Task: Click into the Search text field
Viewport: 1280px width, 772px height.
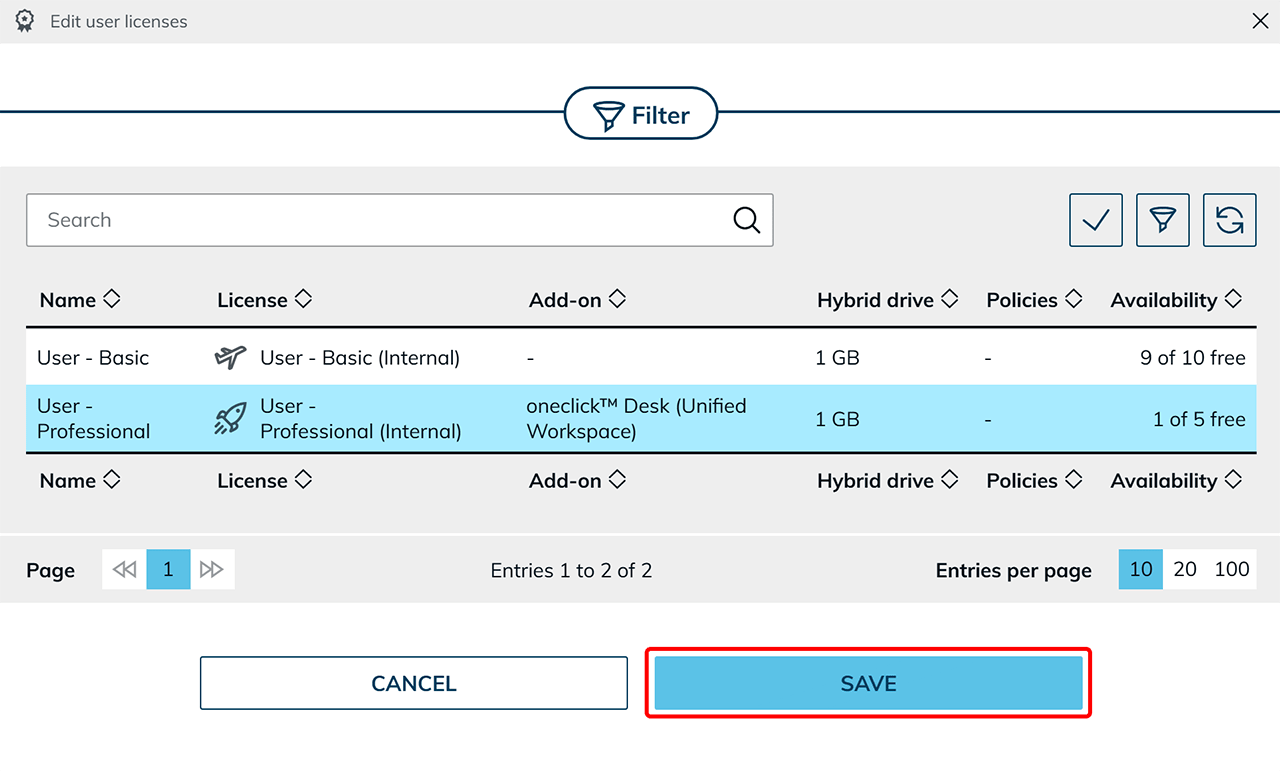Action: 380,220
